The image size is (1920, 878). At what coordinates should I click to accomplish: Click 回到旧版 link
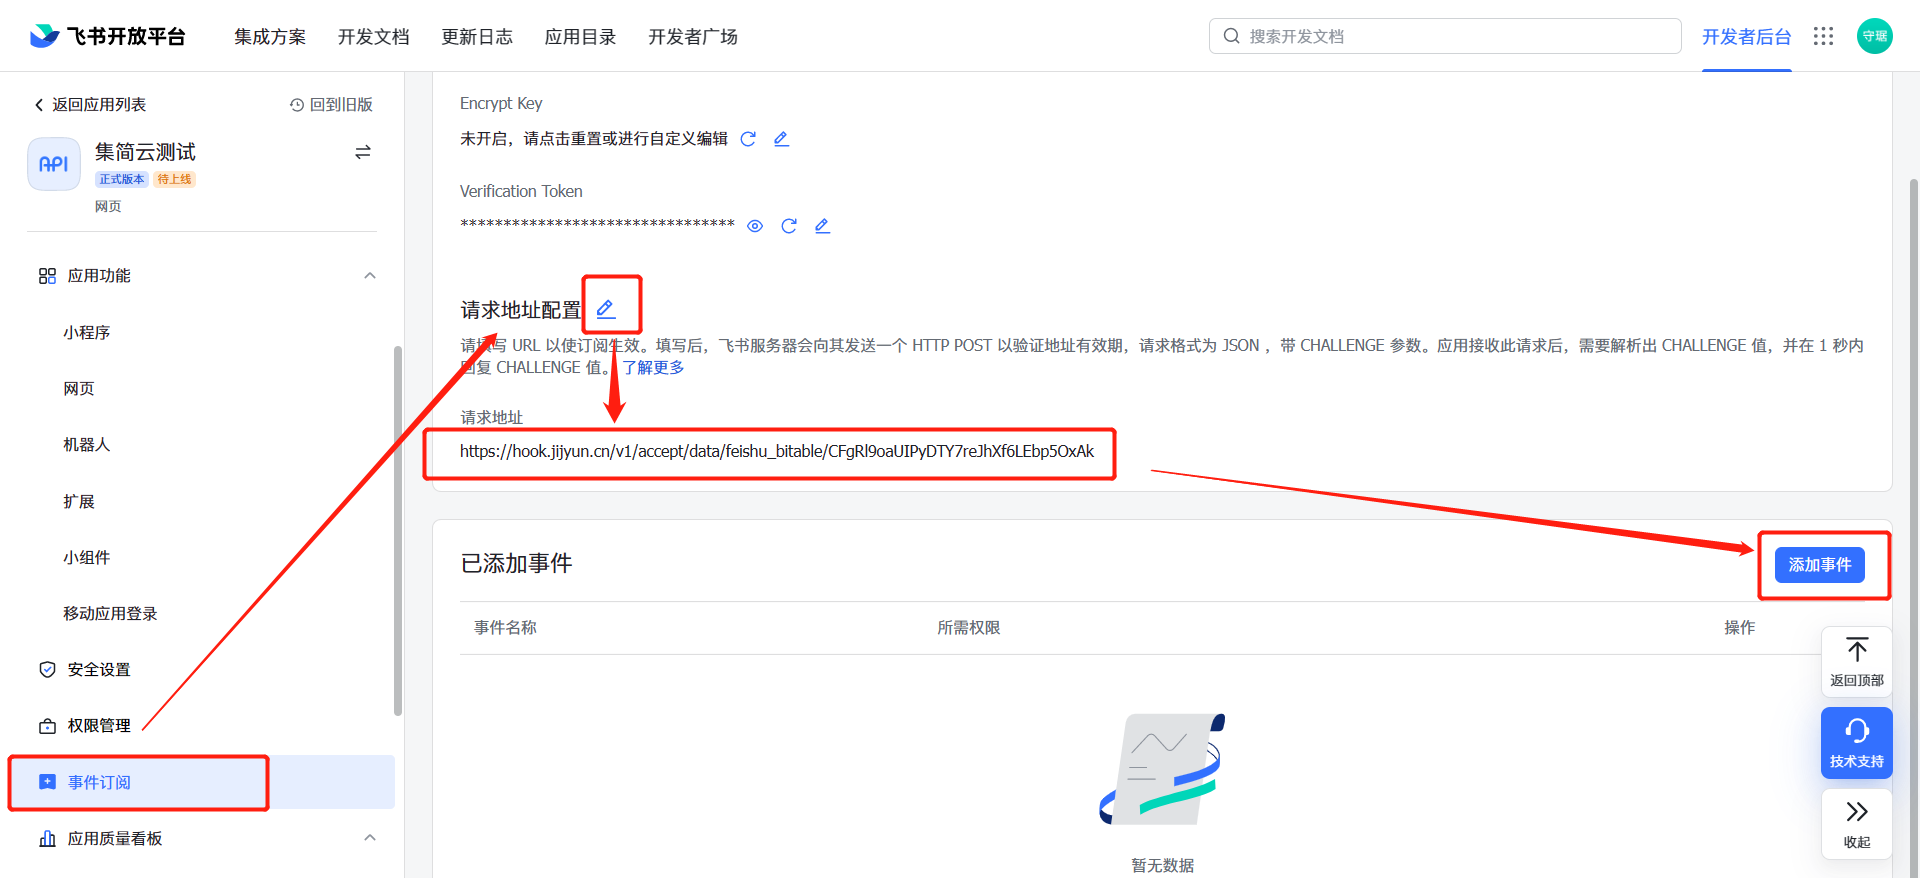click(341, 105)
